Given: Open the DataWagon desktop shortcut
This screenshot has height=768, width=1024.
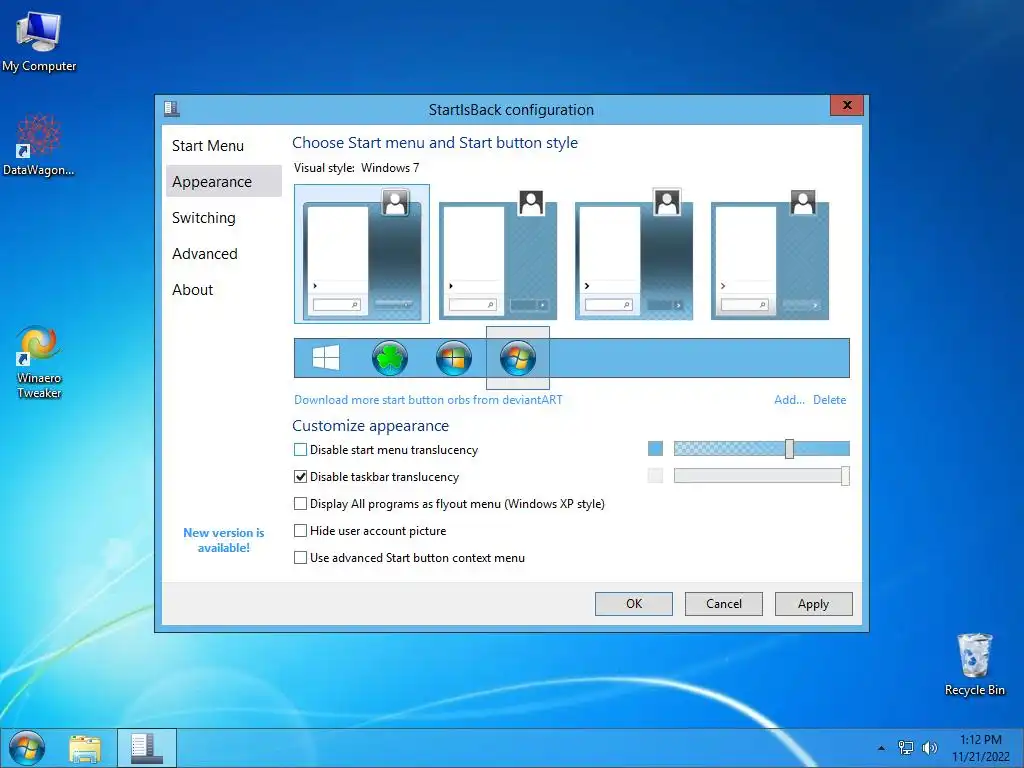Looking at the screenshot, I should [x=39, y=145].
